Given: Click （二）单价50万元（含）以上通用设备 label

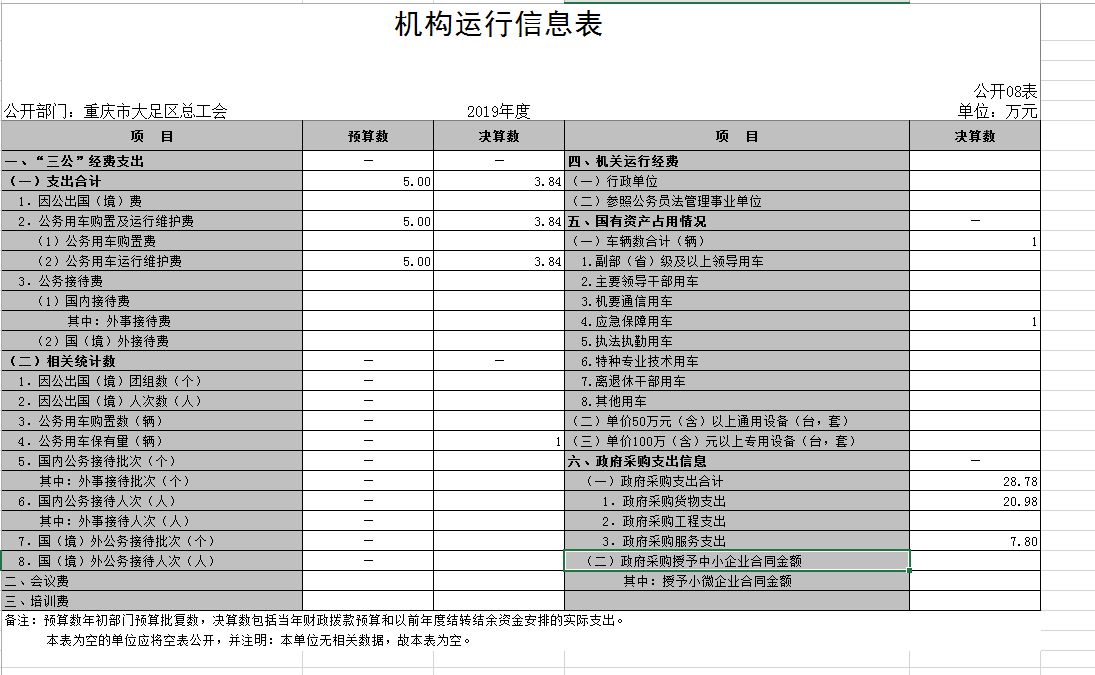Looking at the screenshot, I should point(710,422).
